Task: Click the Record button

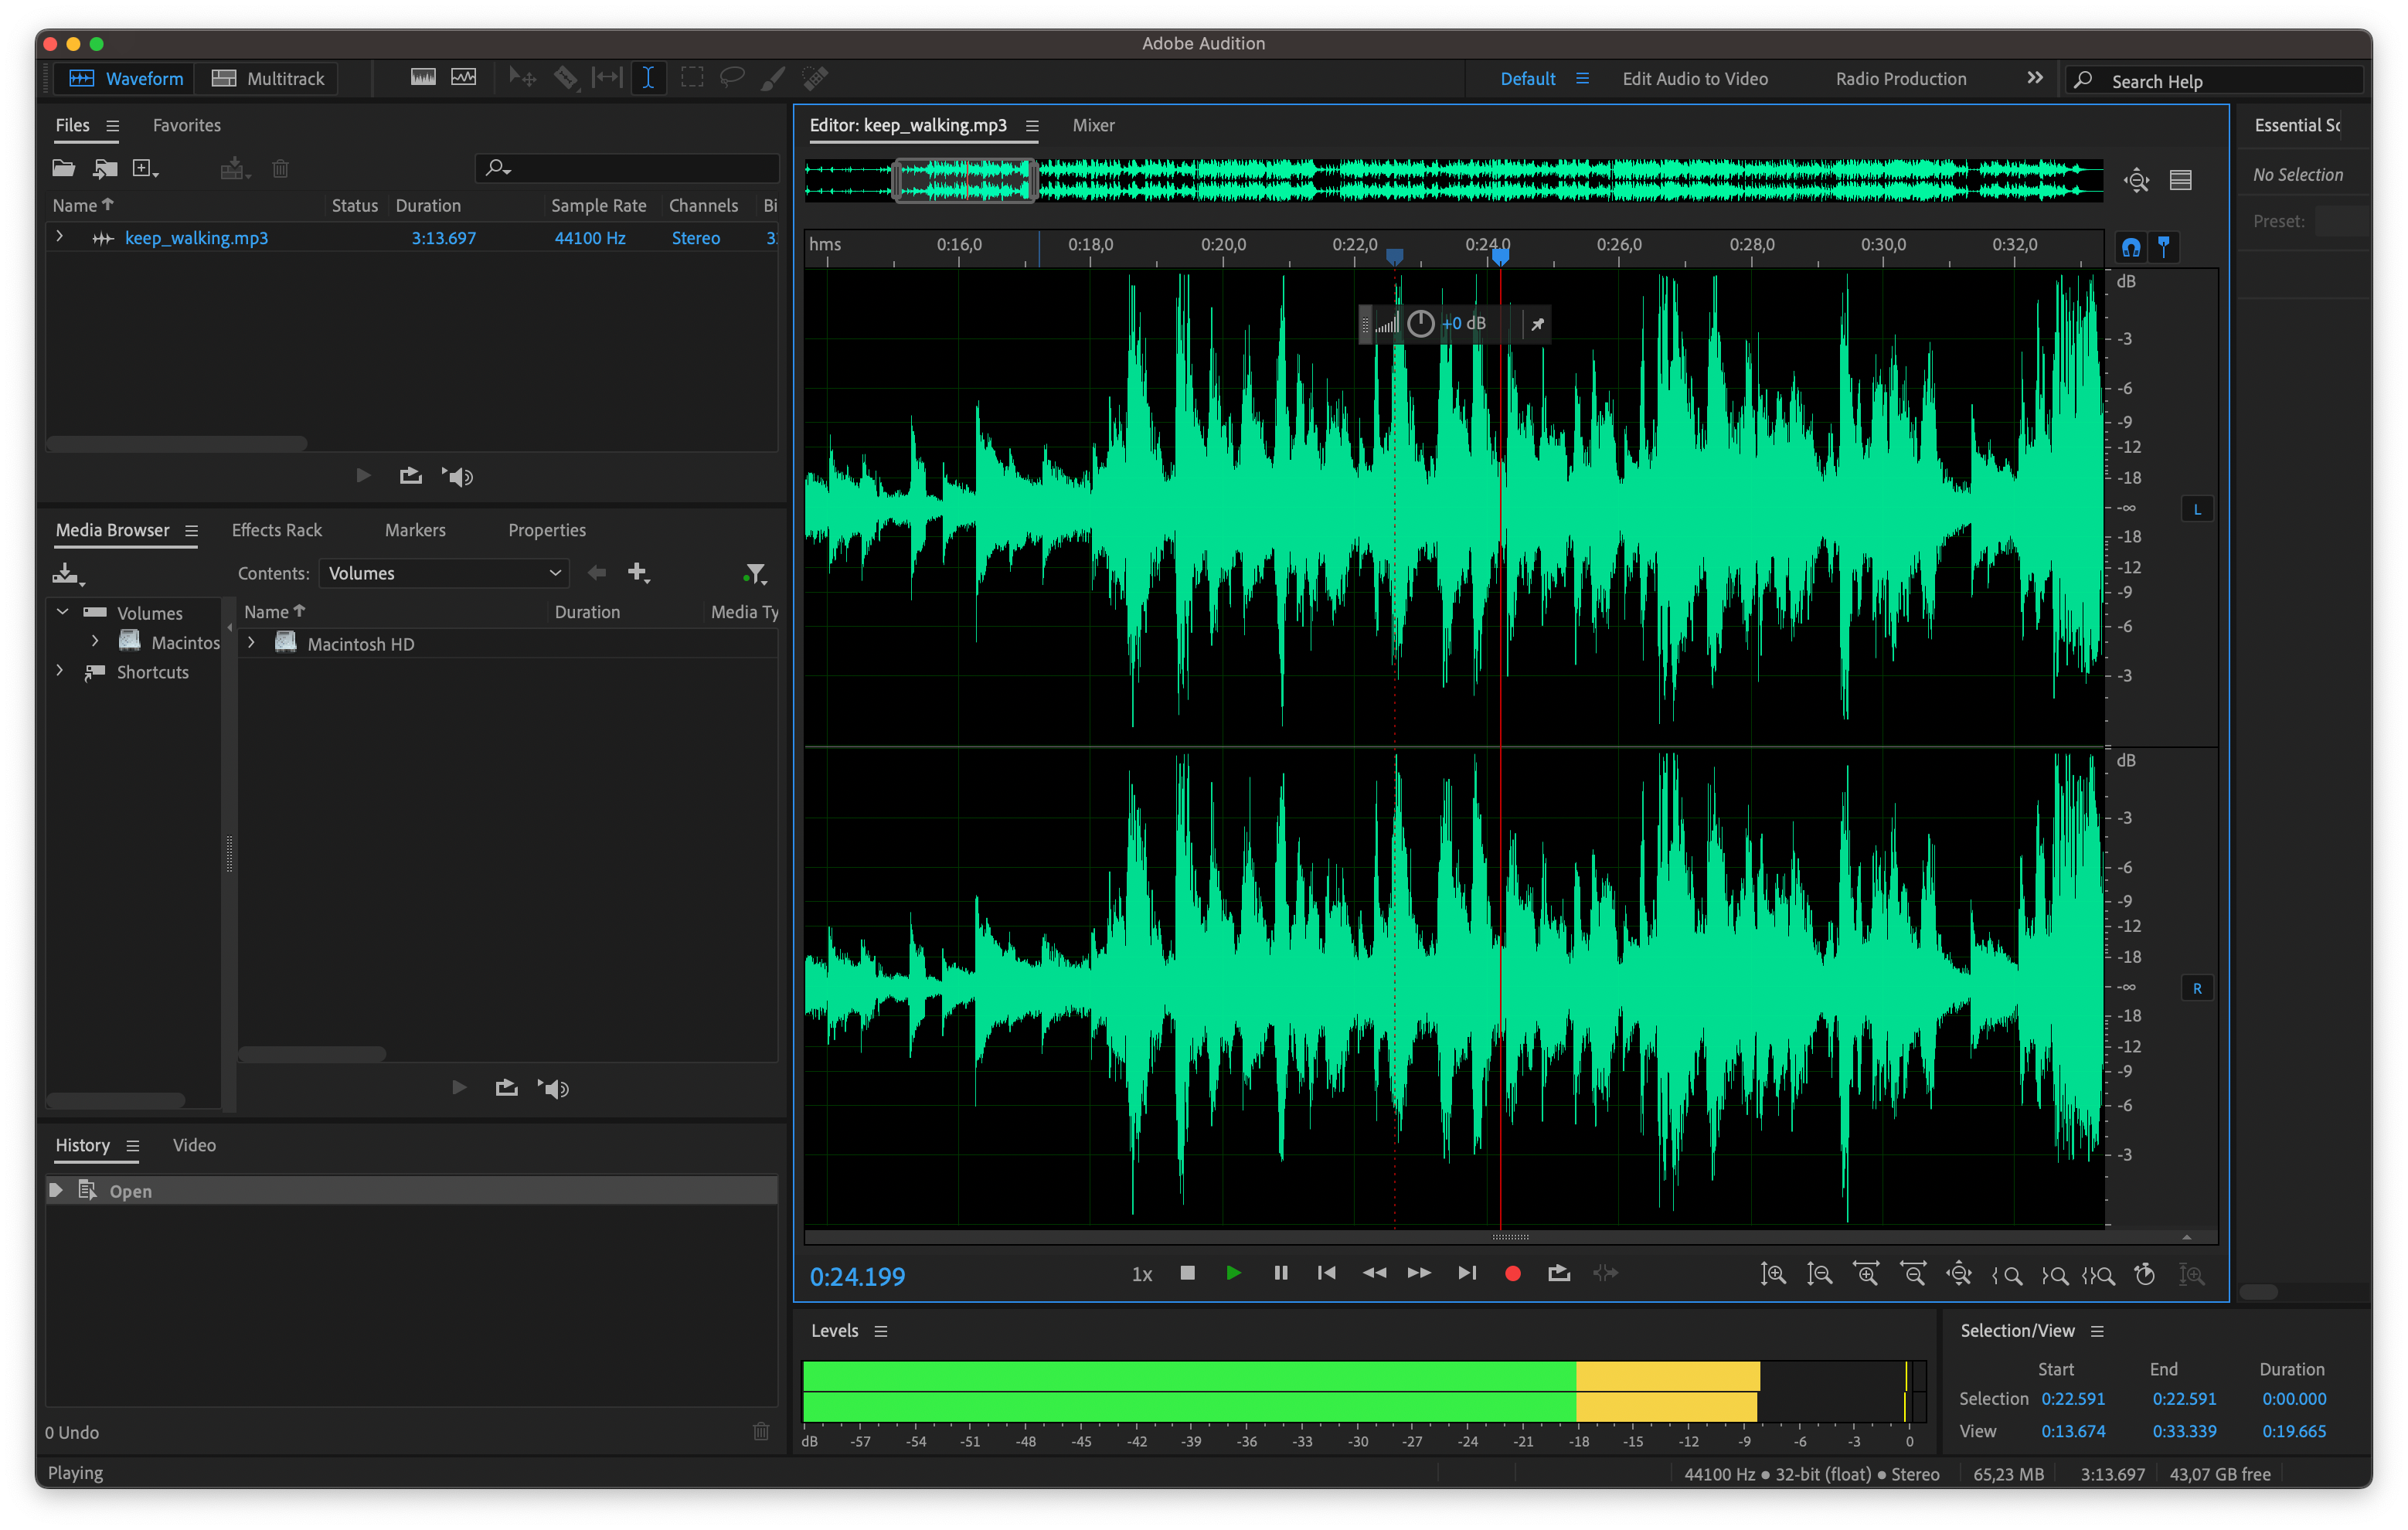Action: click(1512, 1273)
